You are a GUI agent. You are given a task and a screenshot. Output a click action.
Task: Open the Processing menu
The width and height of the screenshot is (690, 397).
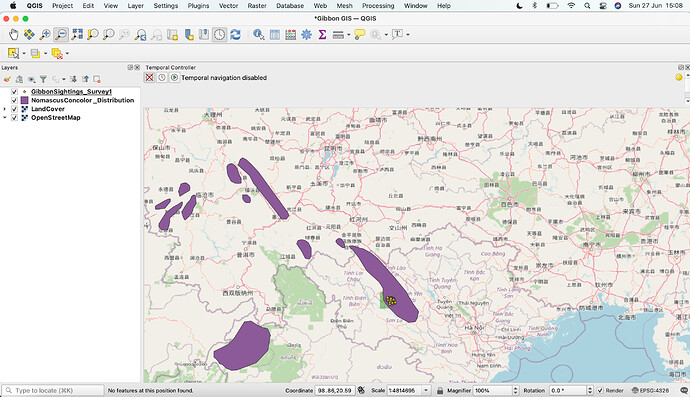[378, 6]
